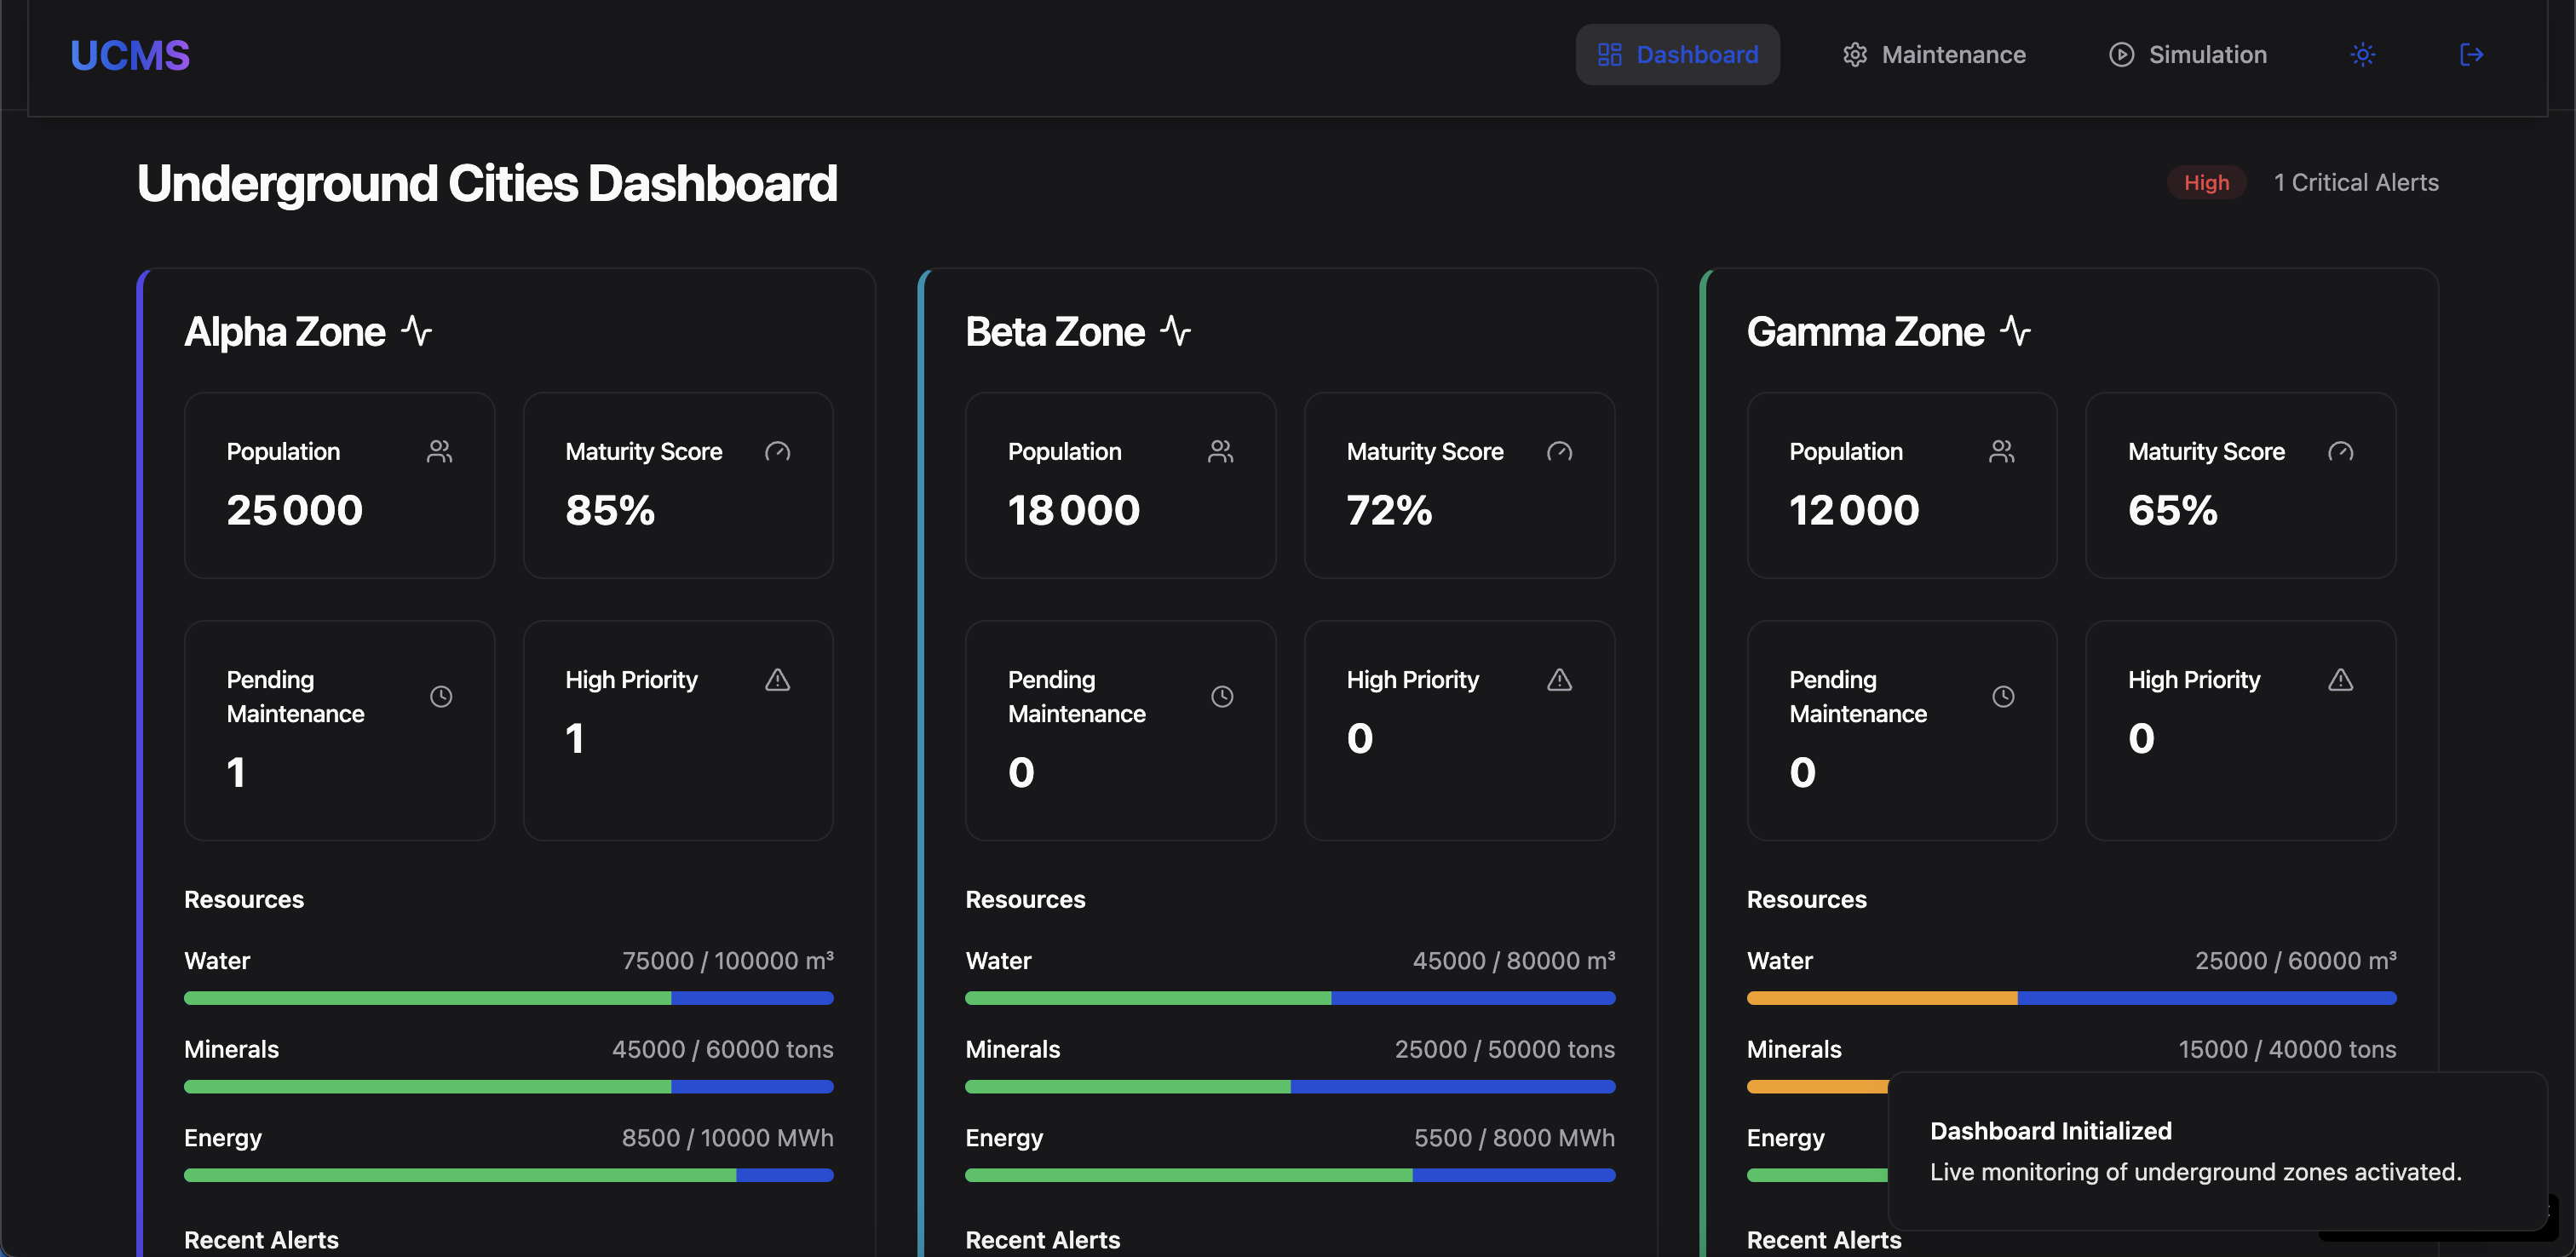The image size is (2576, 1257).
Task: Click Gamma Zone Water orange progress bar
Action: click(x=1881, y=998)
